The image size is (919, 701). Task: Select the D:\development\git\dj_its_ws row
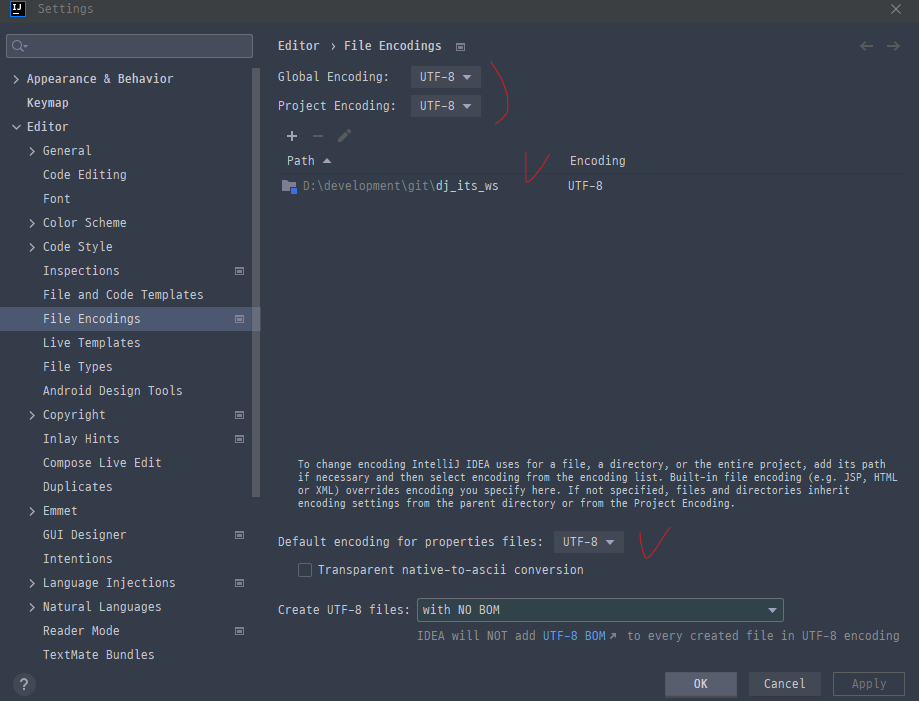click(x=591, y=186)
